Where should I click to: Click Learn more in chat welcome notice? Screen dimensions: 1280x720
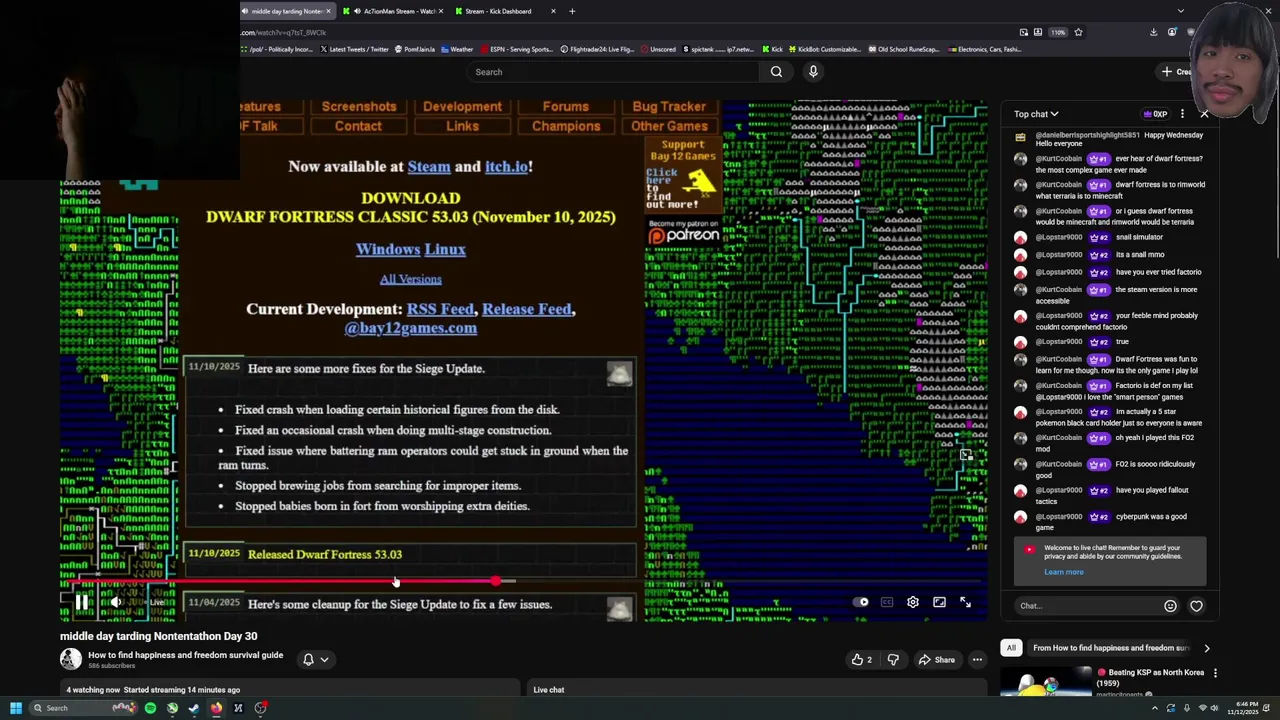point(1063,572)
